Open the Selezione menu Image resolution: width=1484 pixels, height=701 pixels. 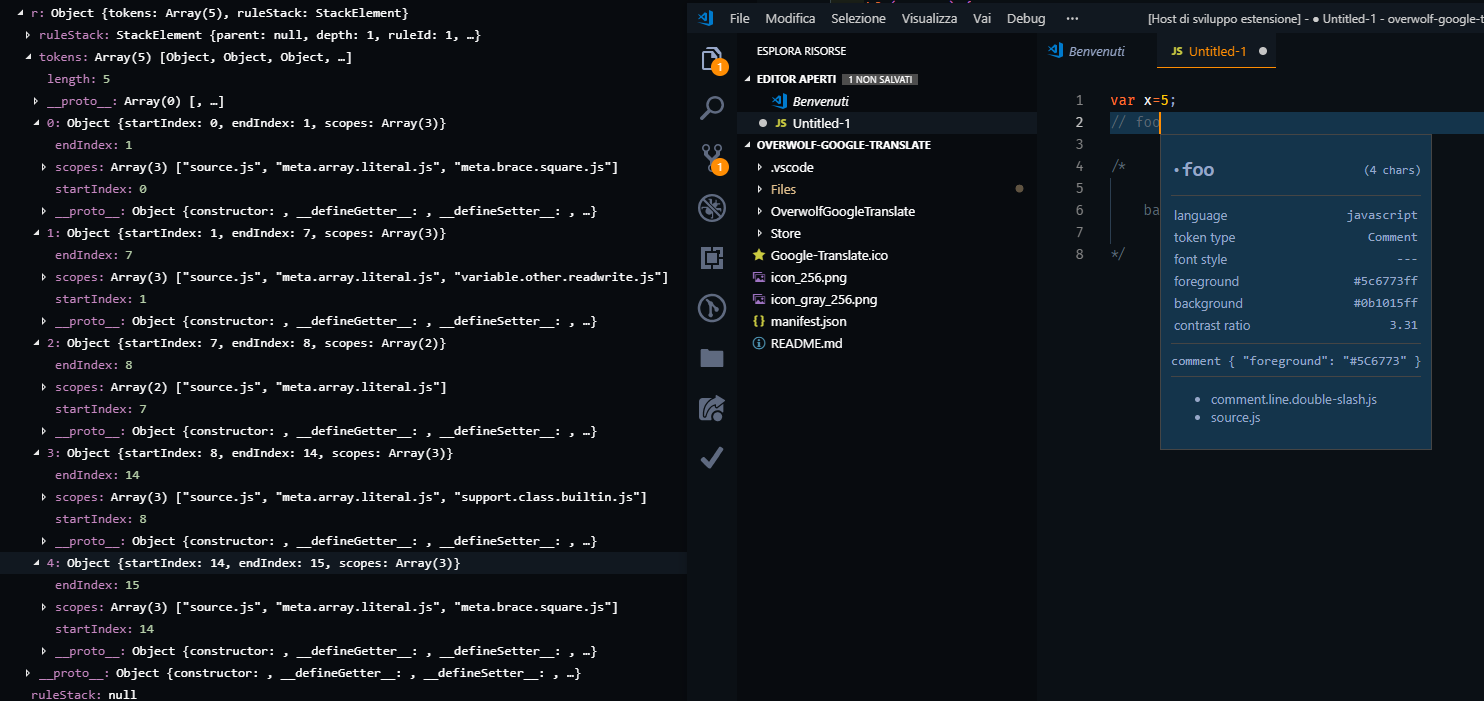pyautogui.click(x=858, y=18)
